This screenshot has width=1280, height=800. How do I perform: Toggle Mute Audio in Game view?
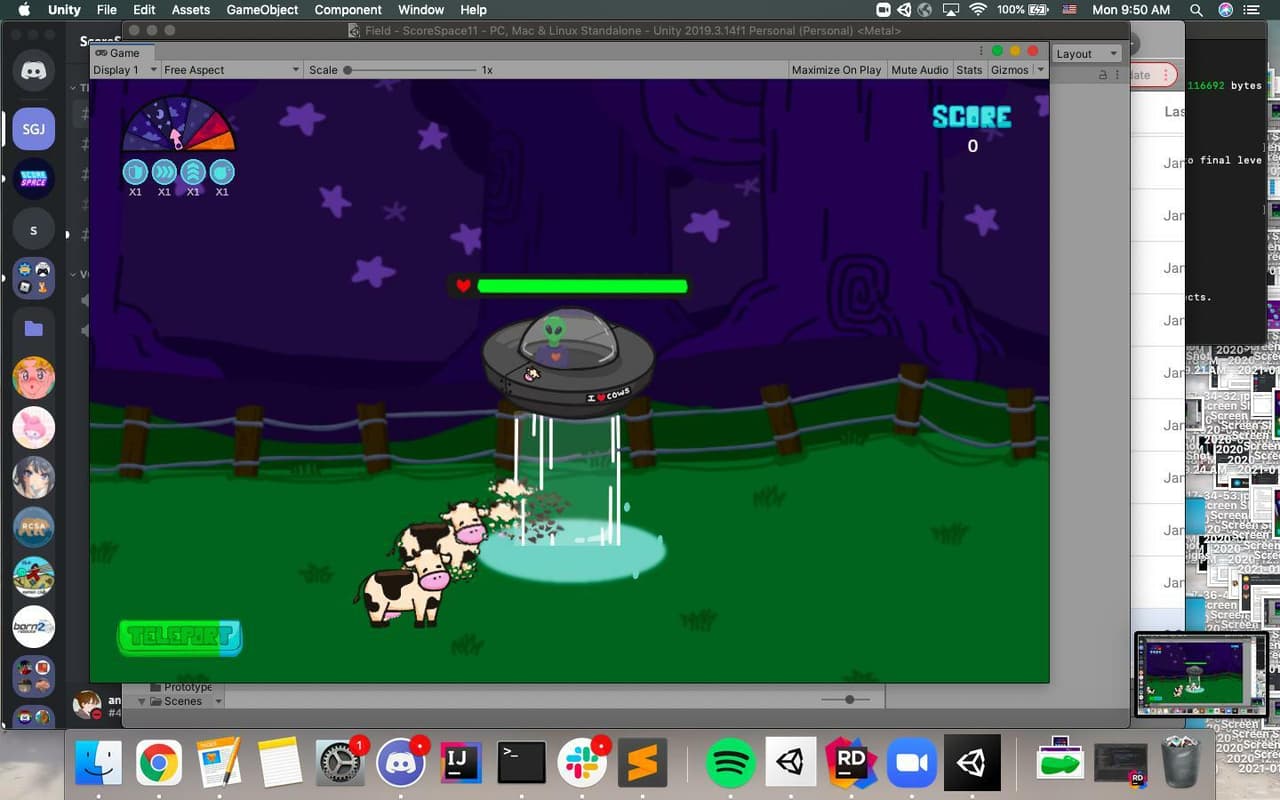point(919,70)
